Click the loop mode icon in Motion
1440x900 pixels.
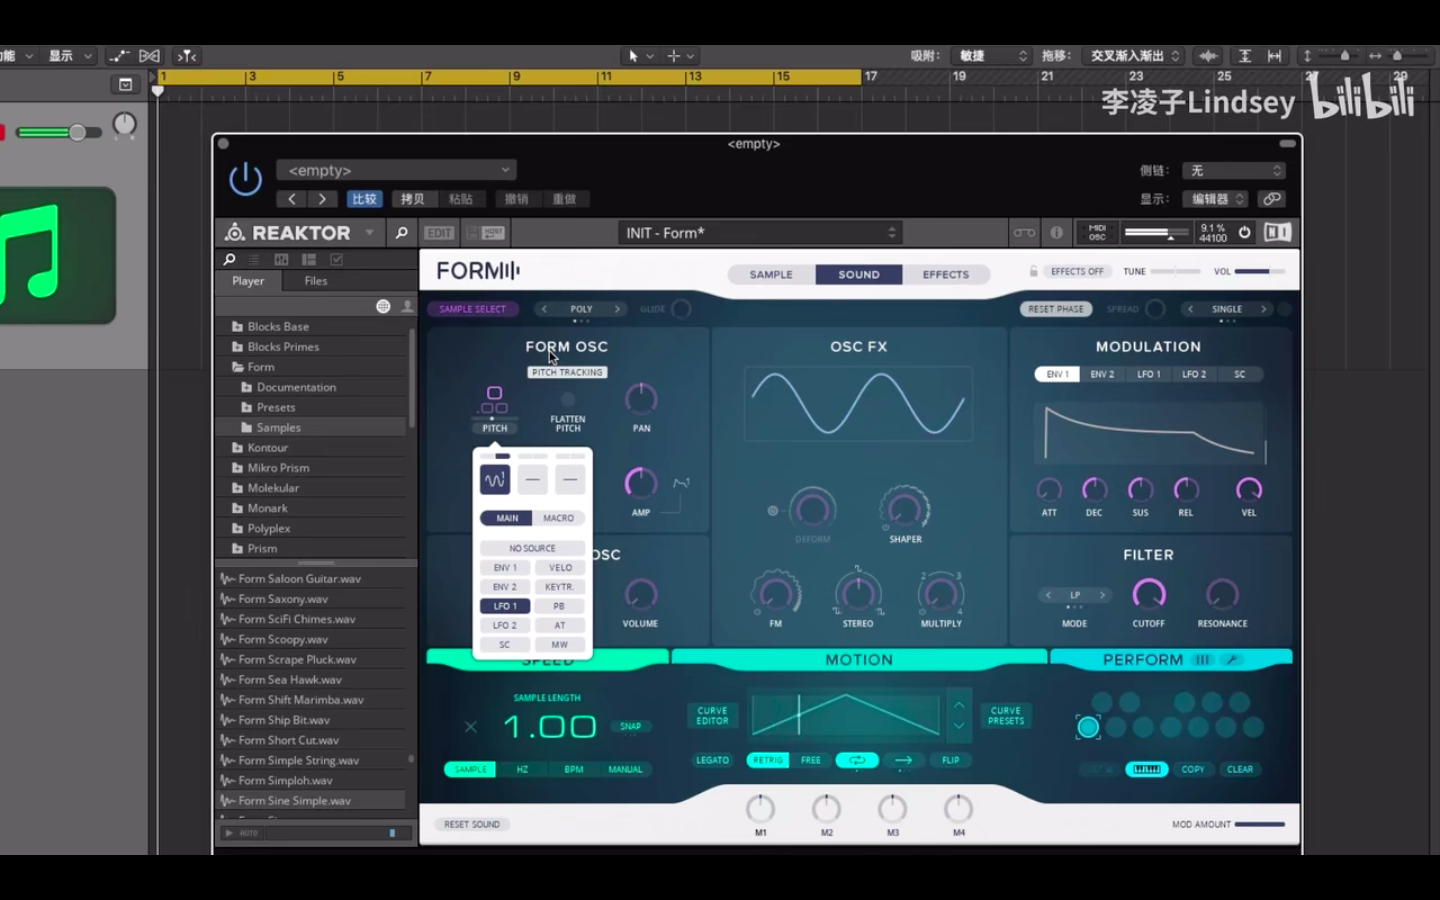tap(857, 760)
